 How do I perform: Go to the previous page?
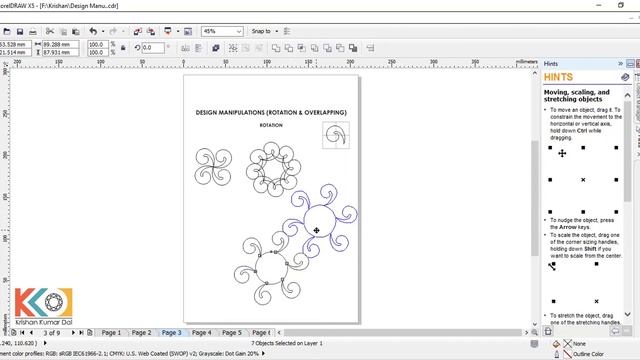click(x=31, y=333)
